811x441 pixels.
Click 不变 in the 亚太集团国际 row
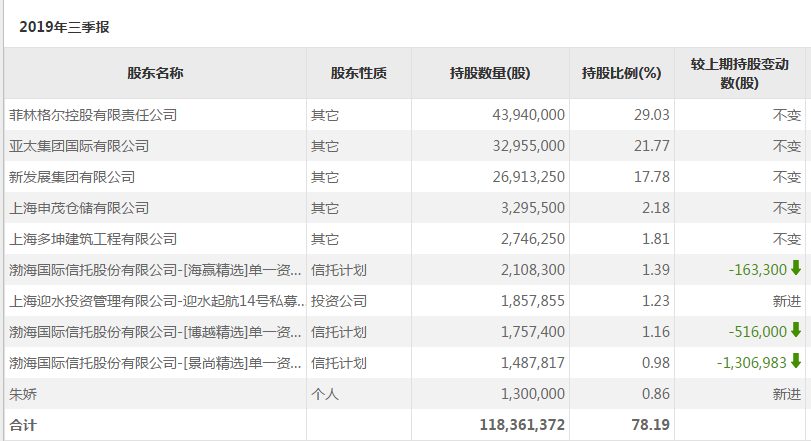coord(787,146)
